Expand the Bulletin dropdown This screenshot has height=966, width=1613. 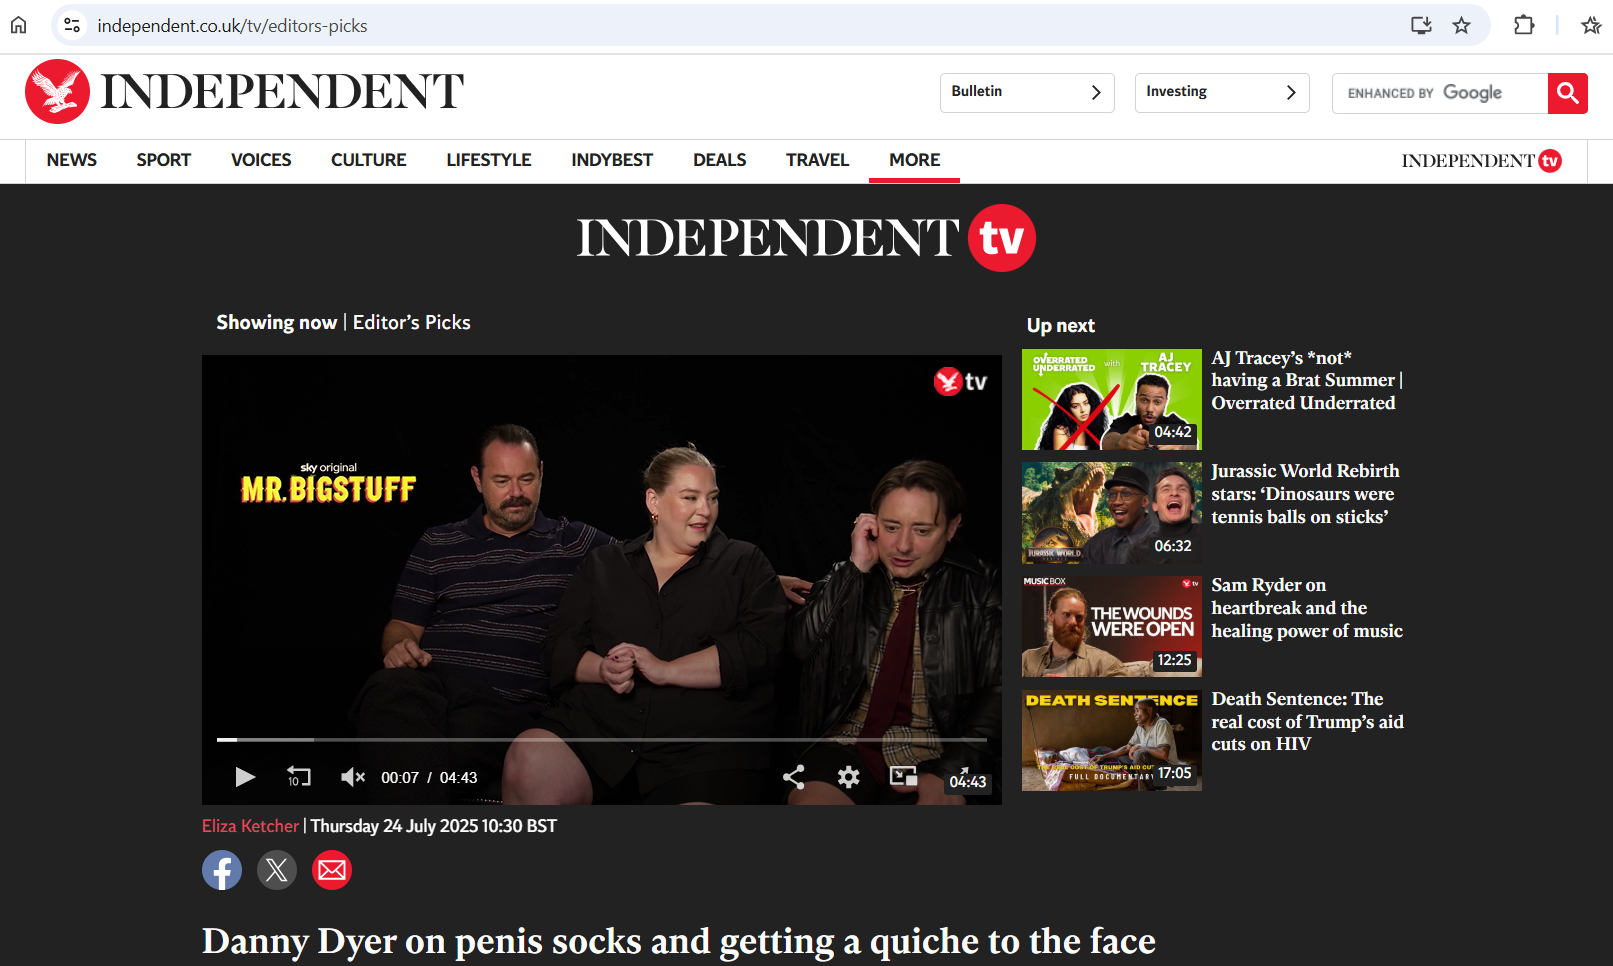1027,92
